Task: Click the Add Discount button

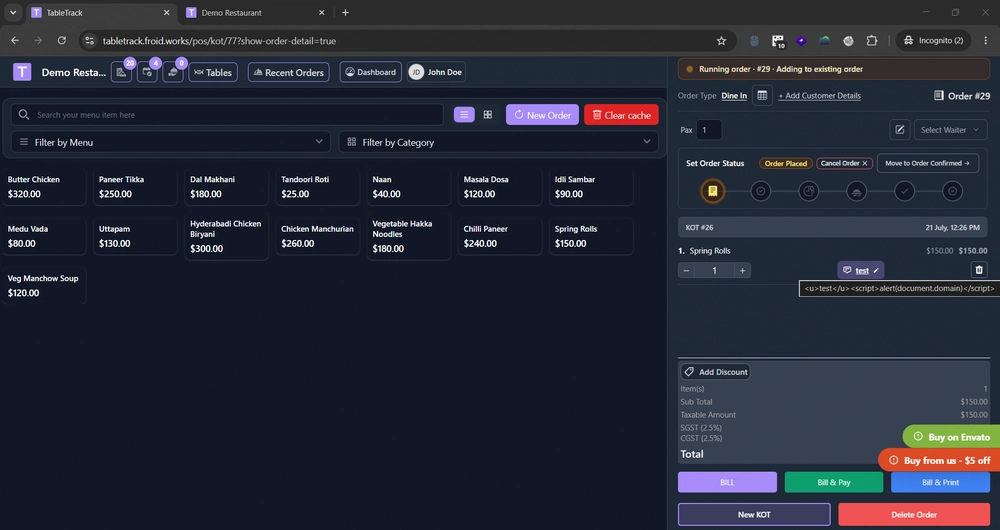Action: coord(716,372)
